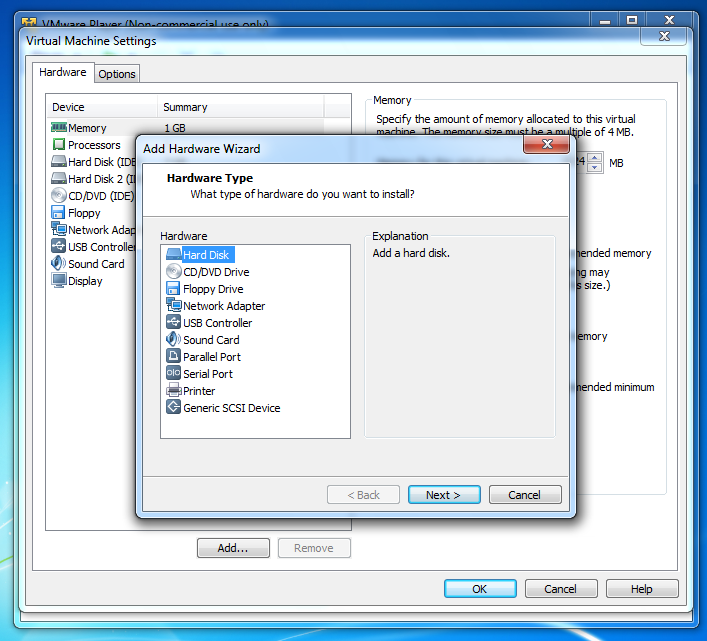The width and height of the screenshot is (707, 641).
Task: Click the Hard Disk (IDE) drive icon
Action: pos(59,161)
